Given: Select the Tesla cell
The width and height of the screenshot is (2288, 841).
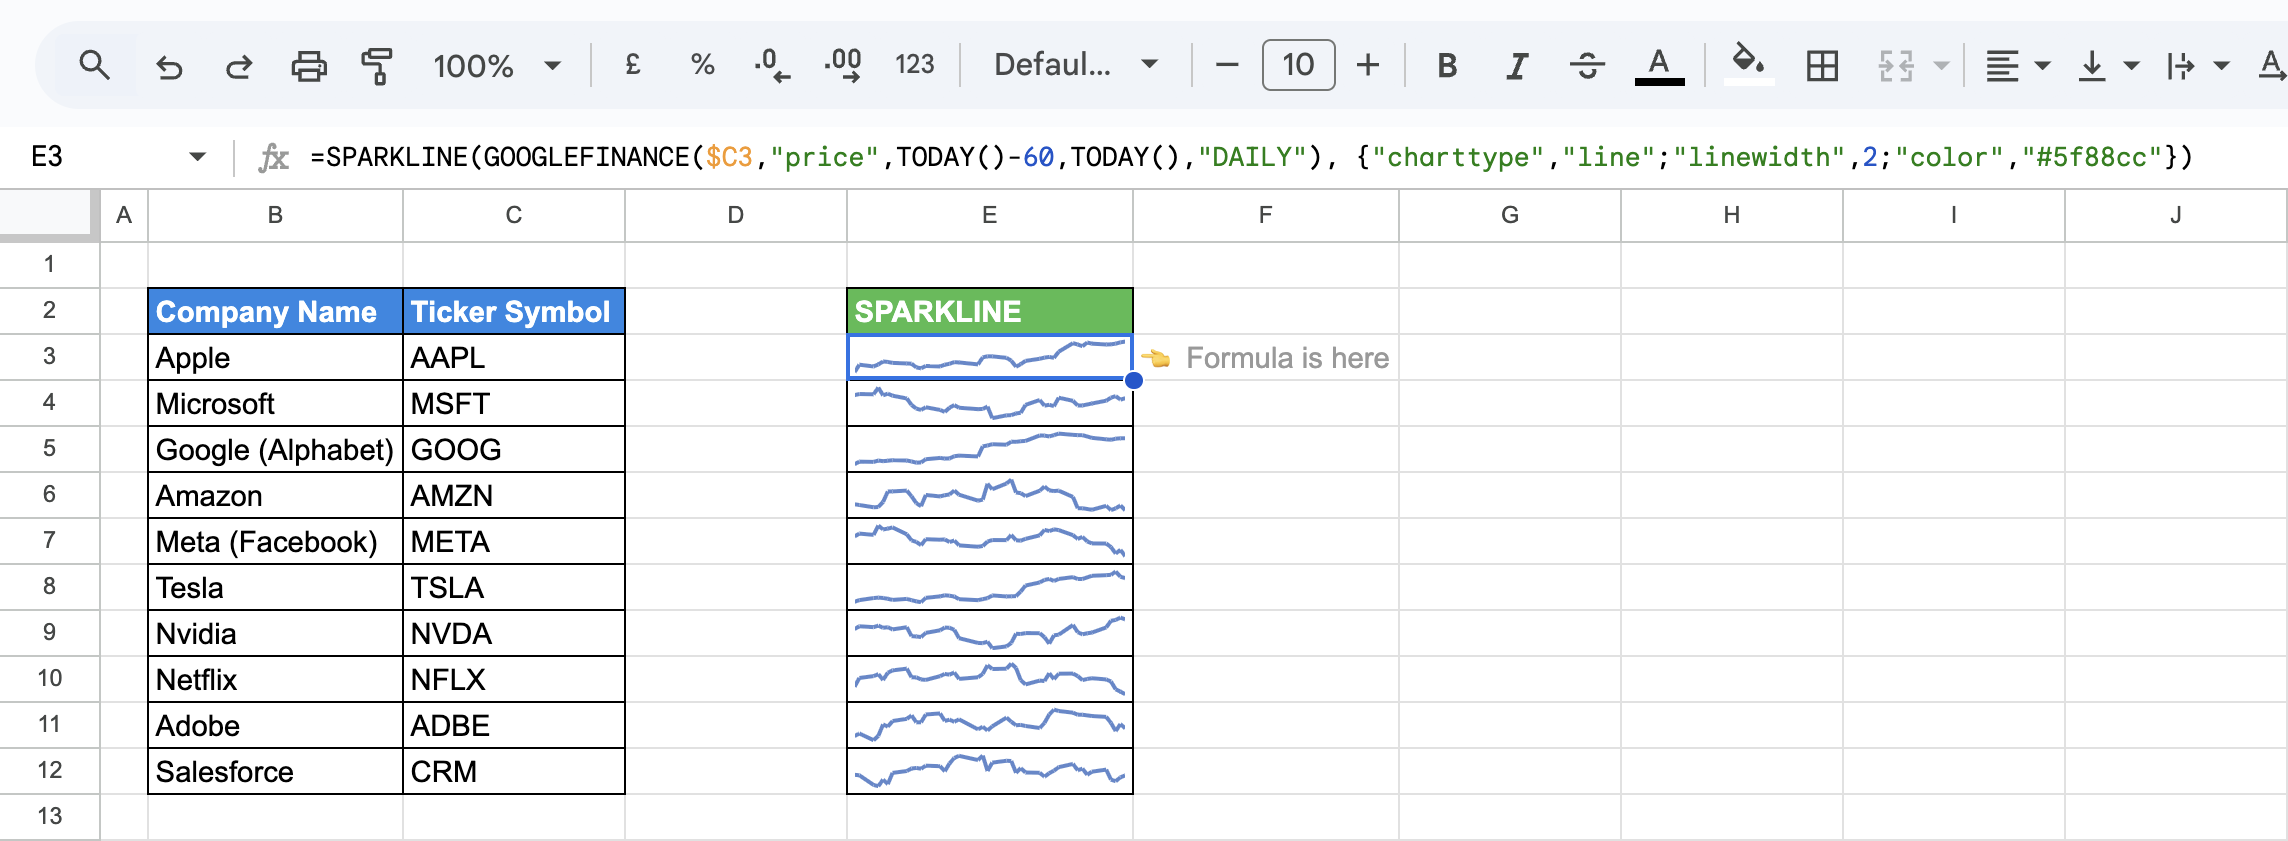Looking at the screenshot, I should click(x=275, y=587).
